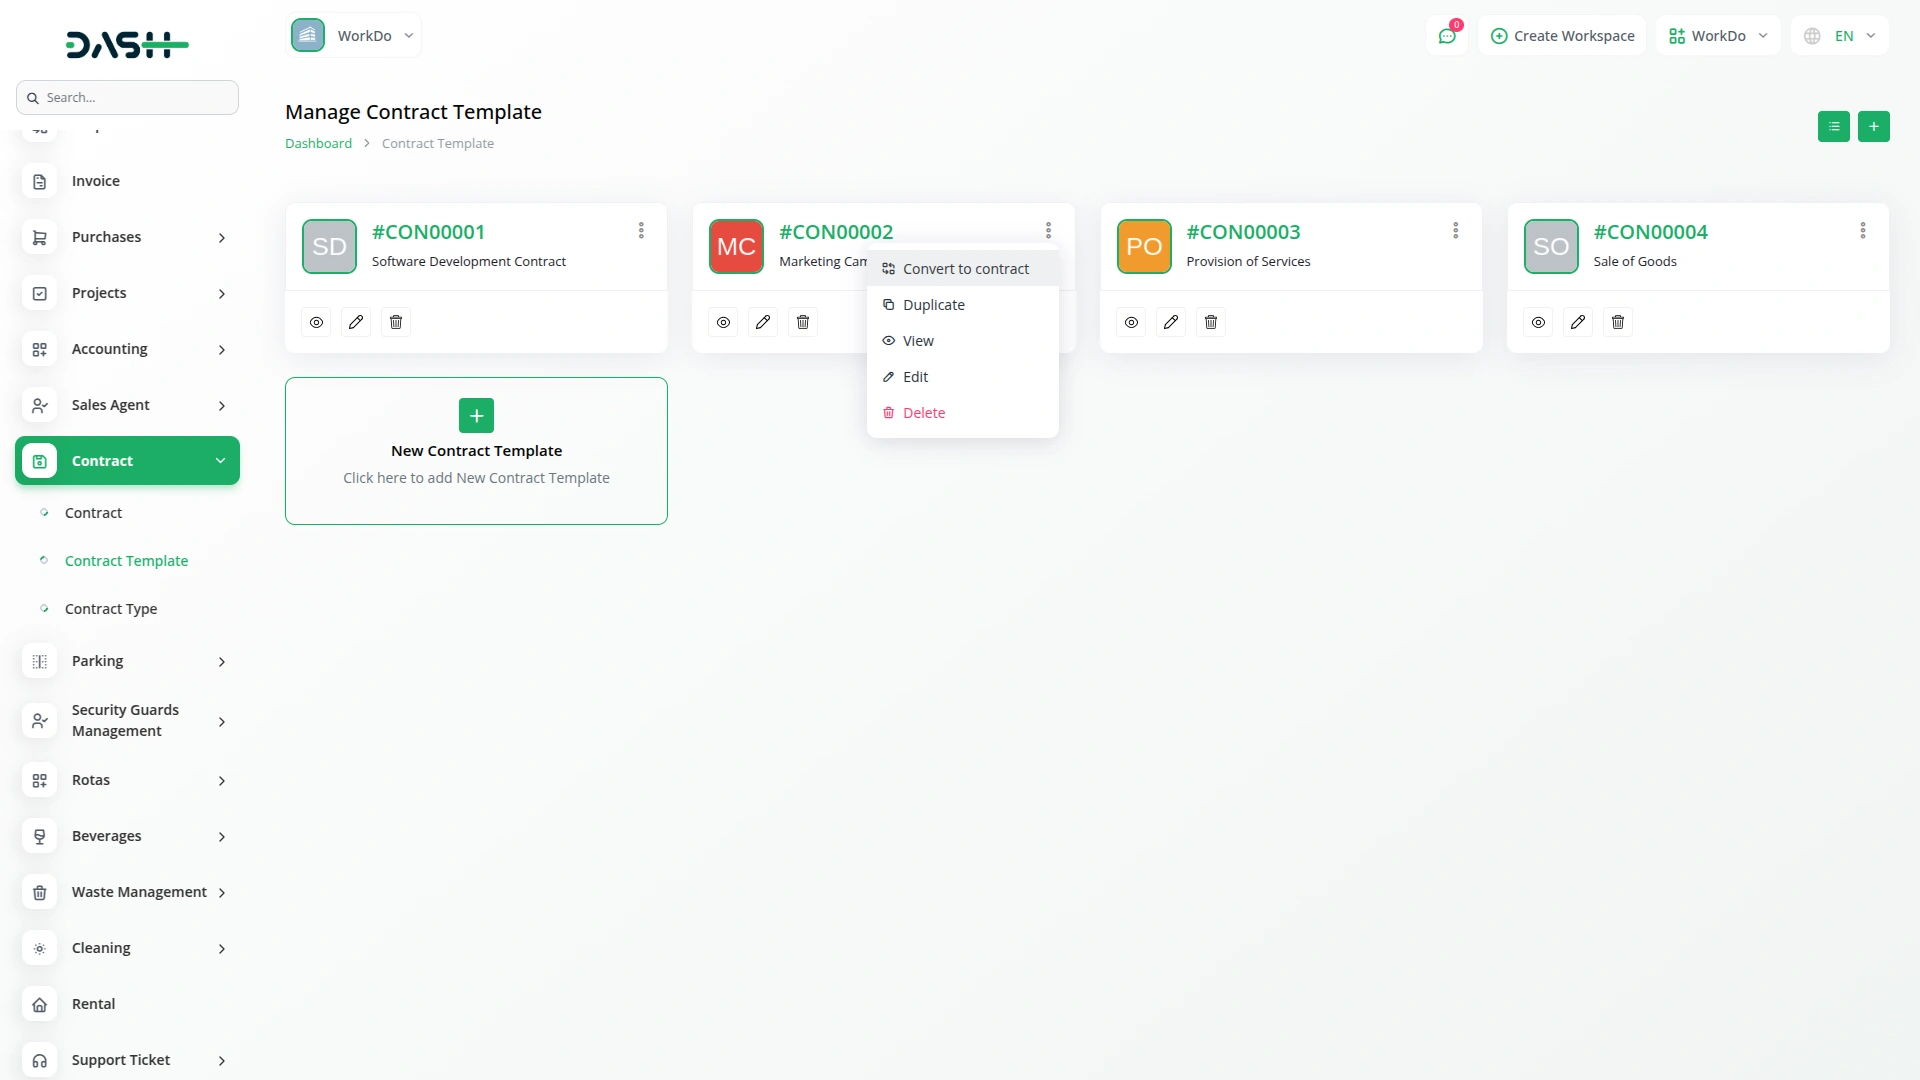The image size is (1920, 1080).
Task: Click green plus button in header
Action: (x=1873, y=127)
